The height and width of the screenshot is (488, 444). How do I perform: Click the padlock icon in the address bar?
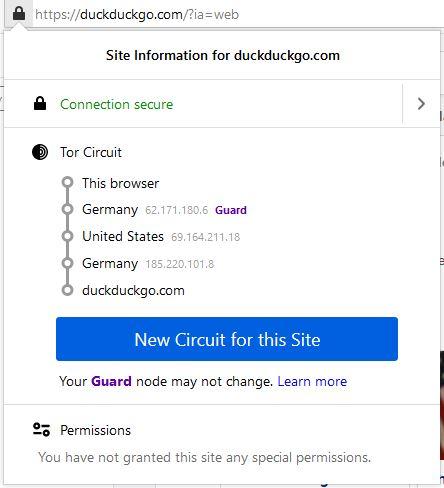(19, 14)
